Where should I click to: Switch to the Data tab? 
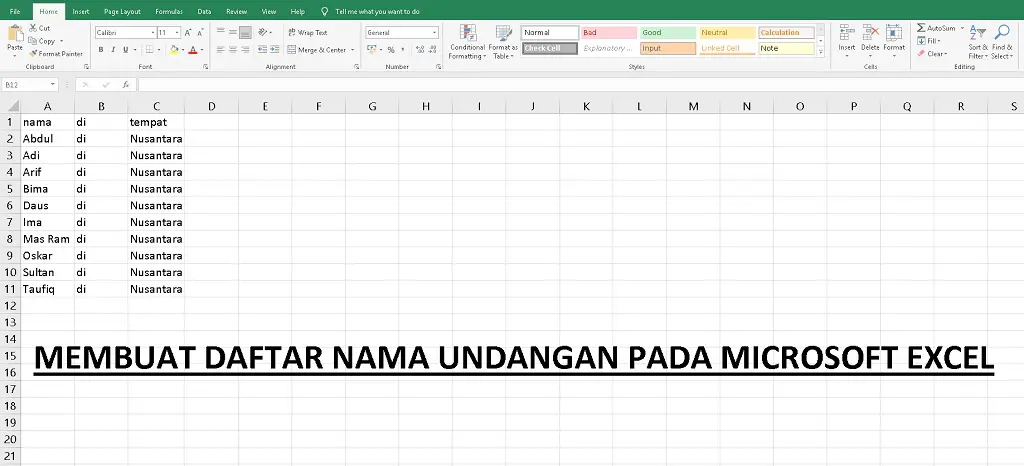point(204,12)
